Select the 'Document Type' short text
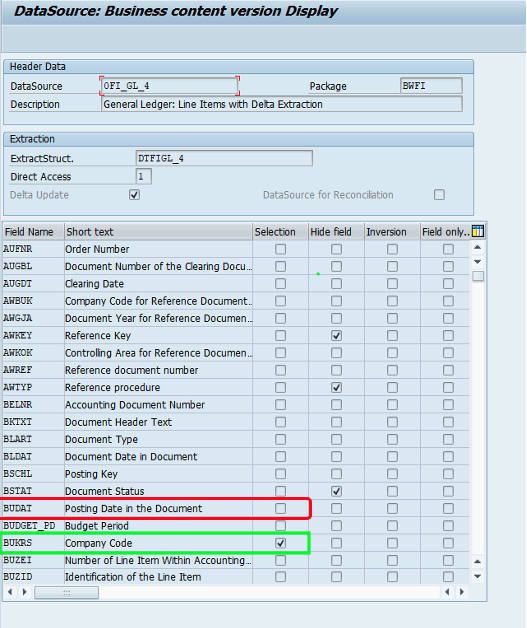Viewport: 527px width, 628px height. 101,439
